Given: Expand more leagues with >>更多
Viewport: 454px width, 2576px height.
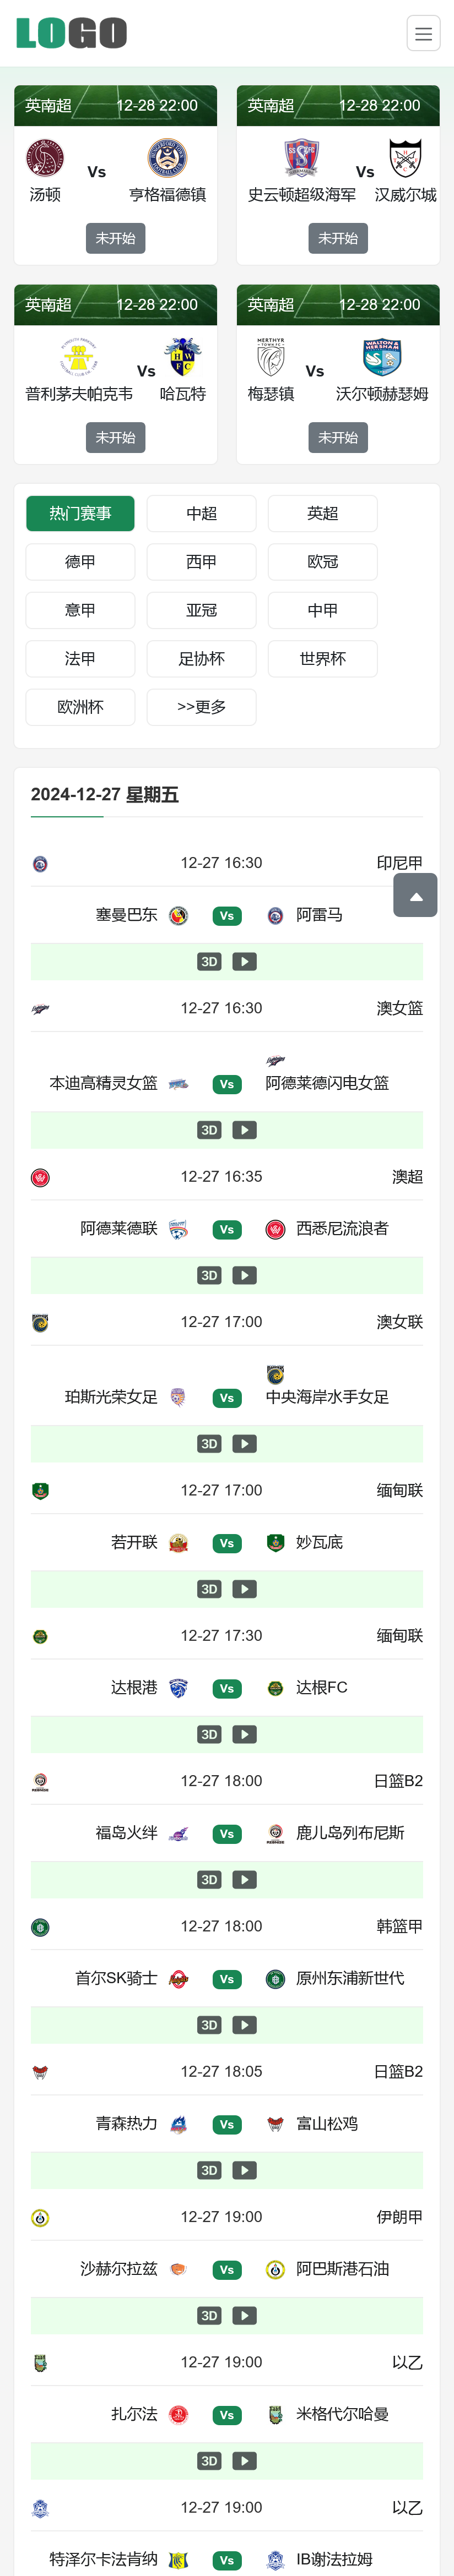Looking at the screenshot, I should 201,707.
